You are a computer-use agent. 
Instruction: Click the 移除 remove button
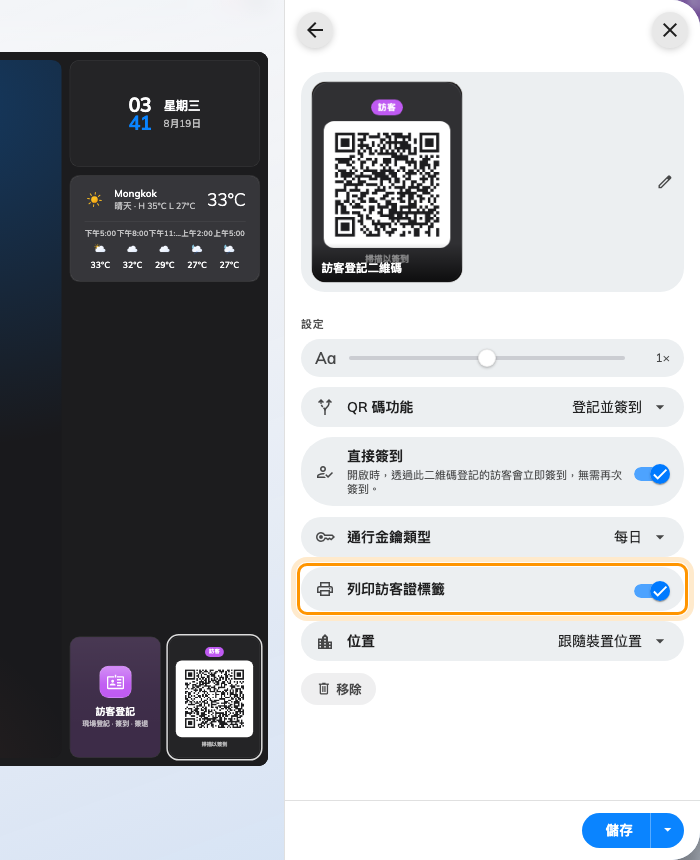pyautogui.click(x=338, y=689)
